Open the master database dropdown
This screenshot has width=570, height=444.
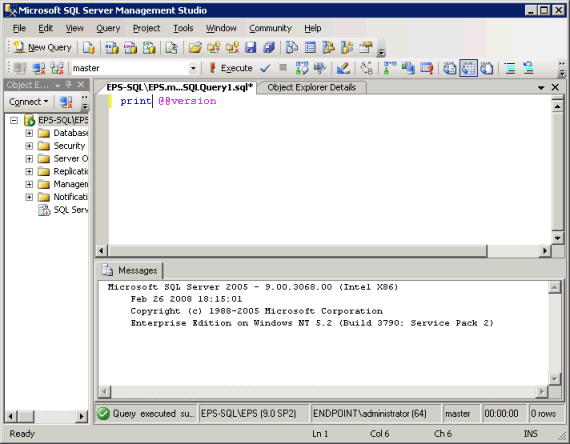pyautogui.click(x=193, y=68)
